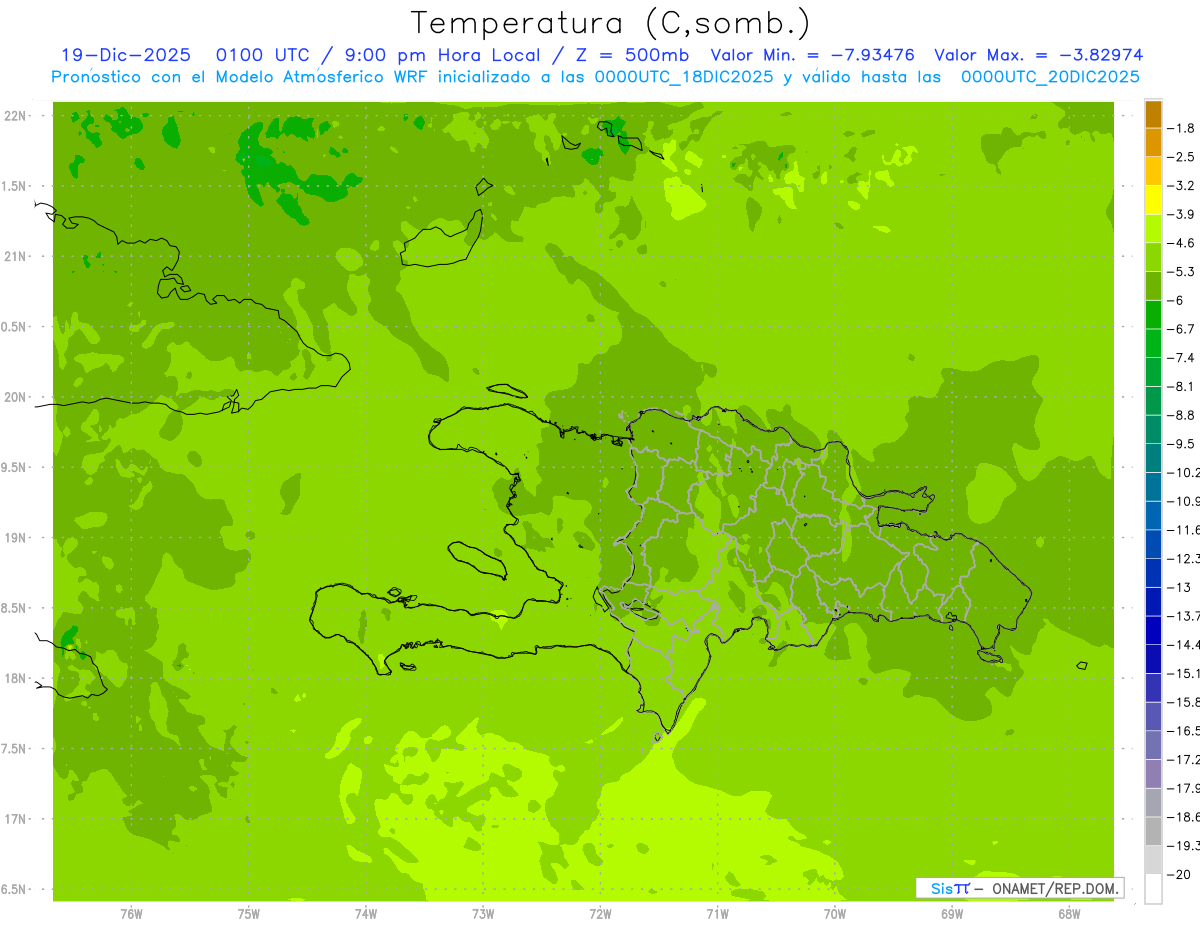Image resolution: width=1200 pixels, height=927 pixels.
Task: Click the "75W" longitude label
Action: click(249, 913)
